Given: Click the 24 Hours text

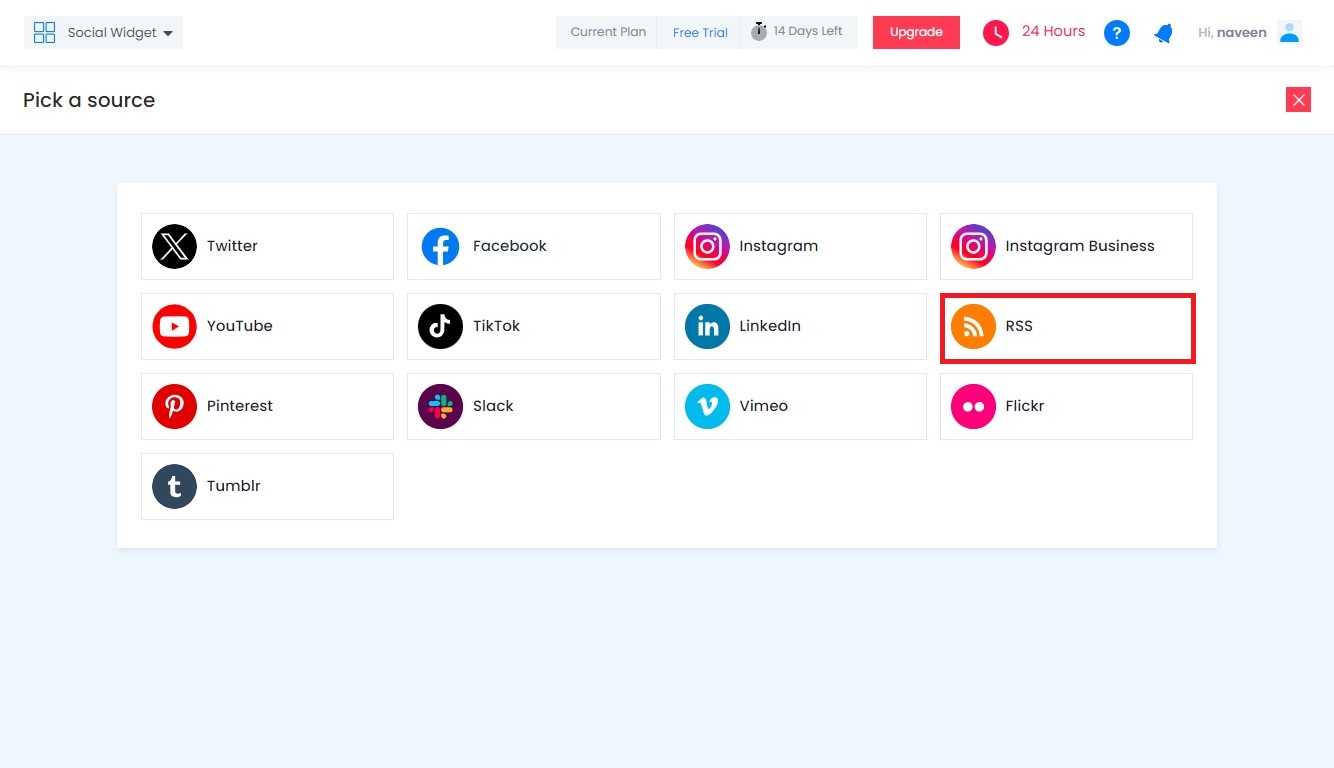Looking at the screenshot, I should point(1053,31).
